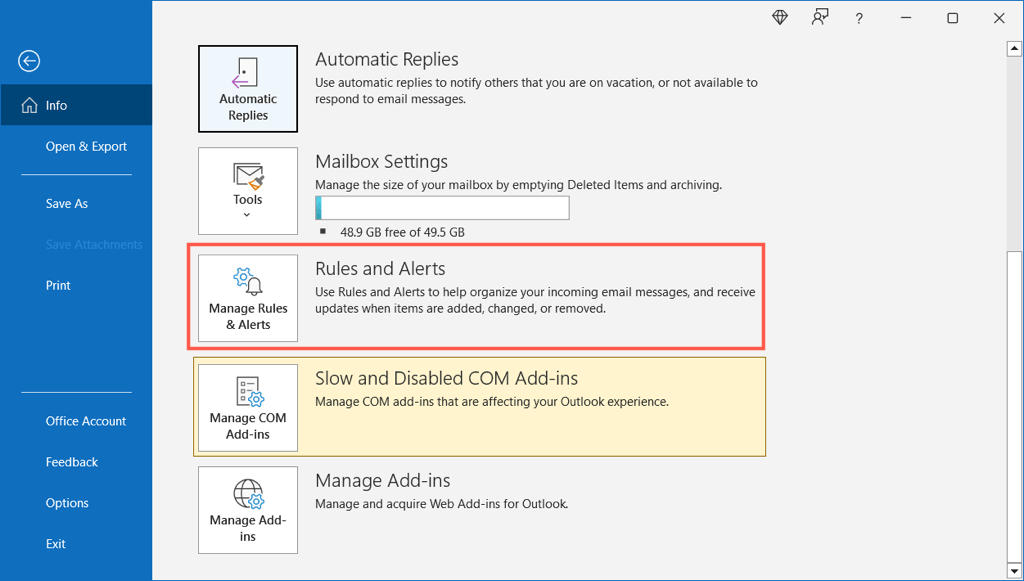The width and height of the screenshot is (1024, 581).
Task: Open Outlook Options
Action: click(x=66, y=502)
